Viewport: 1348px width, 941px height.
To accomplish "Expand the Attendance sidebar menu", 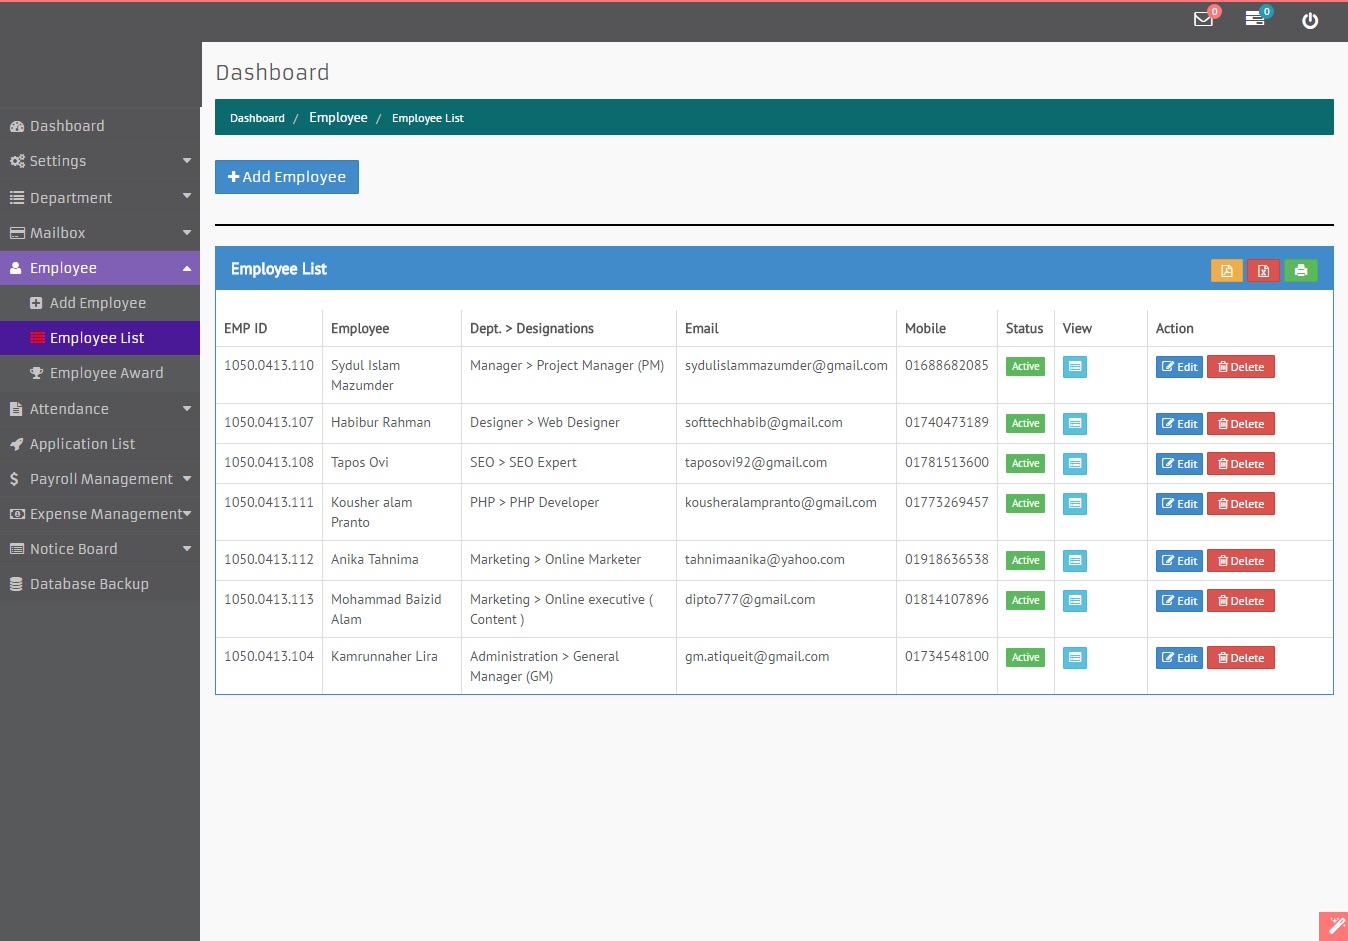I will click(100, 409).
